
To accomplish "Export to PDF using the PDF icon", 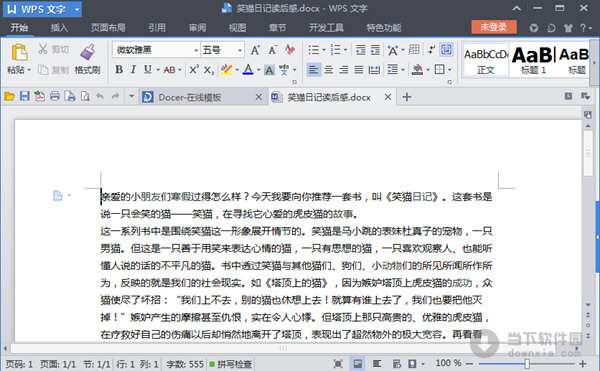I will pos(39,96).
